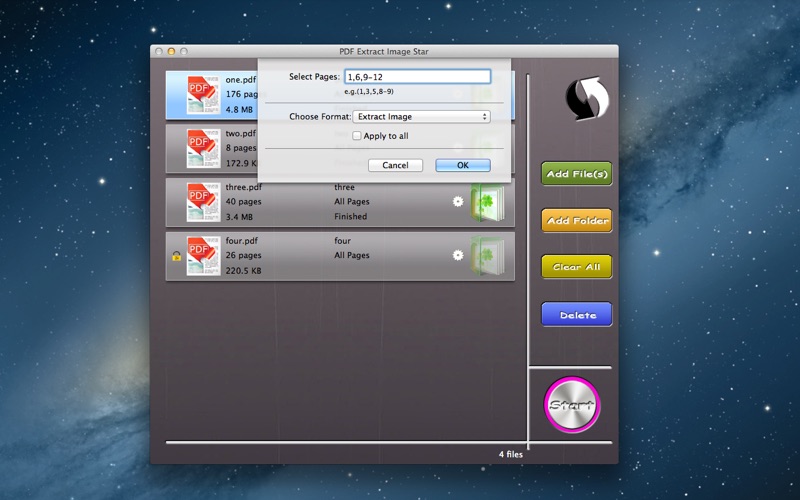Click the round Start button
Viewport: 800px width, 500px height.
click(x=572, y=405)
